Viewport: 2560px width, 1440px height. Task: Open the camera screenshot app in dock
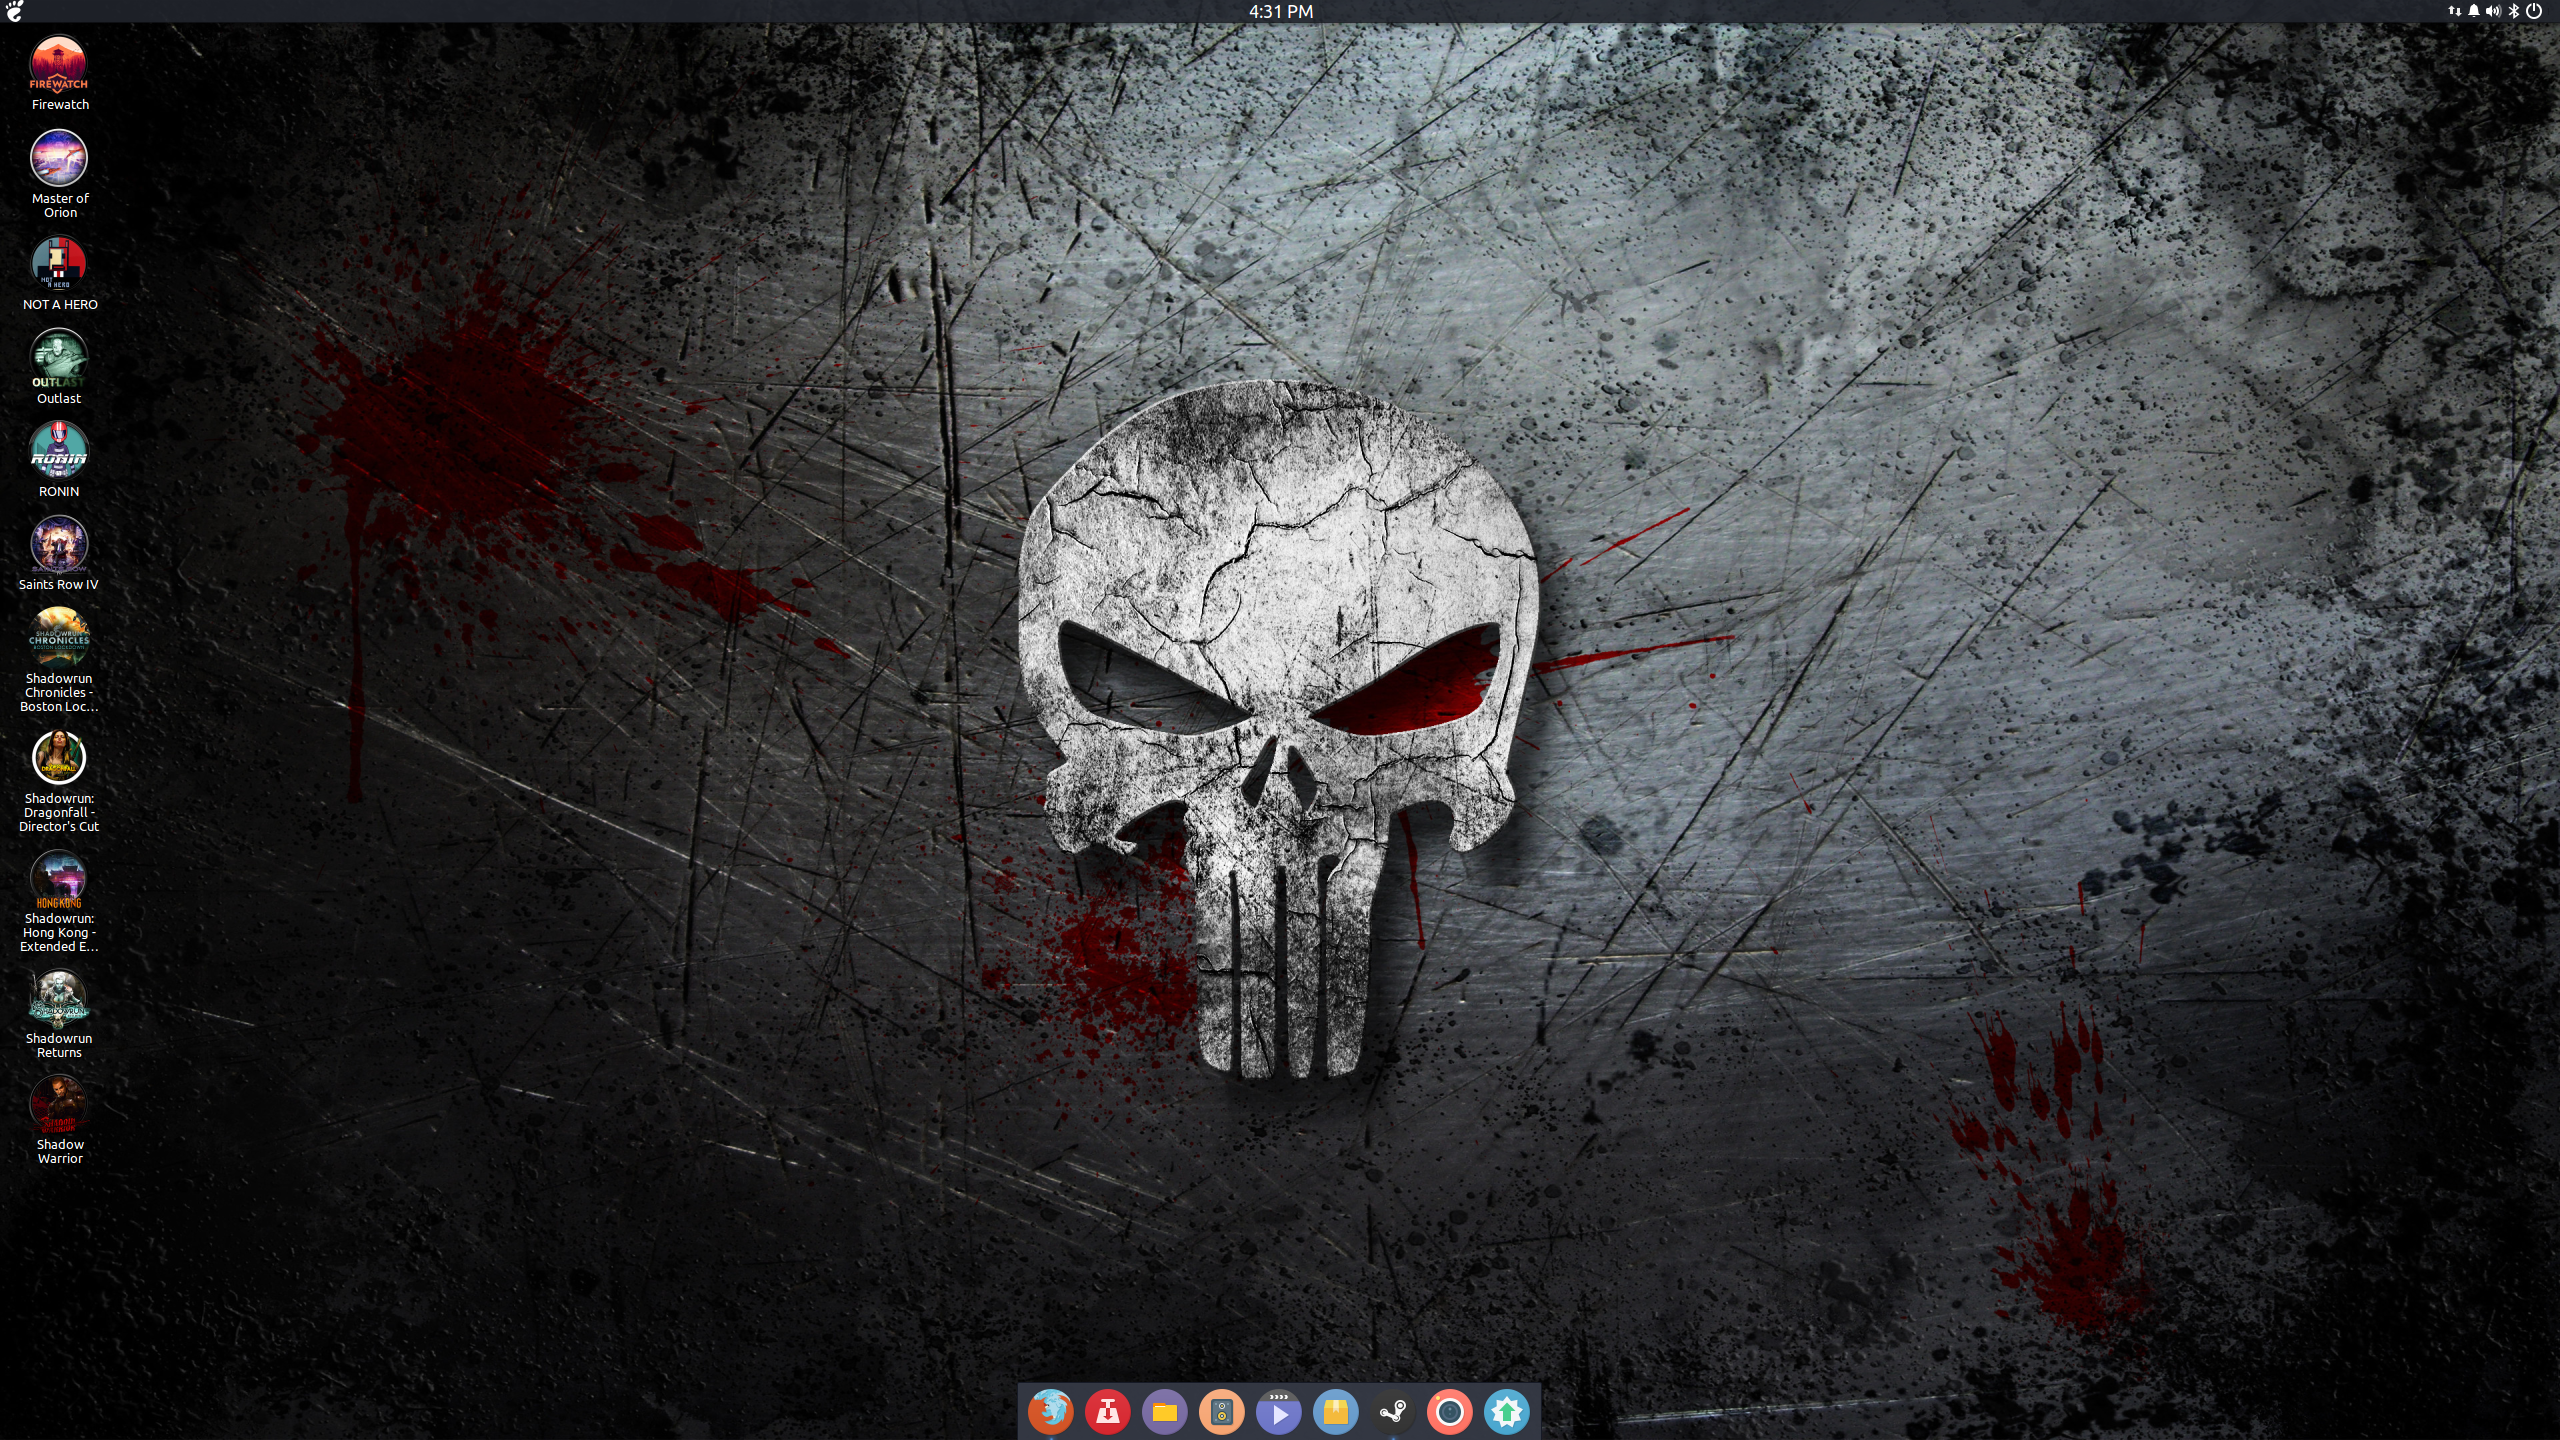pos(1449,1412)
